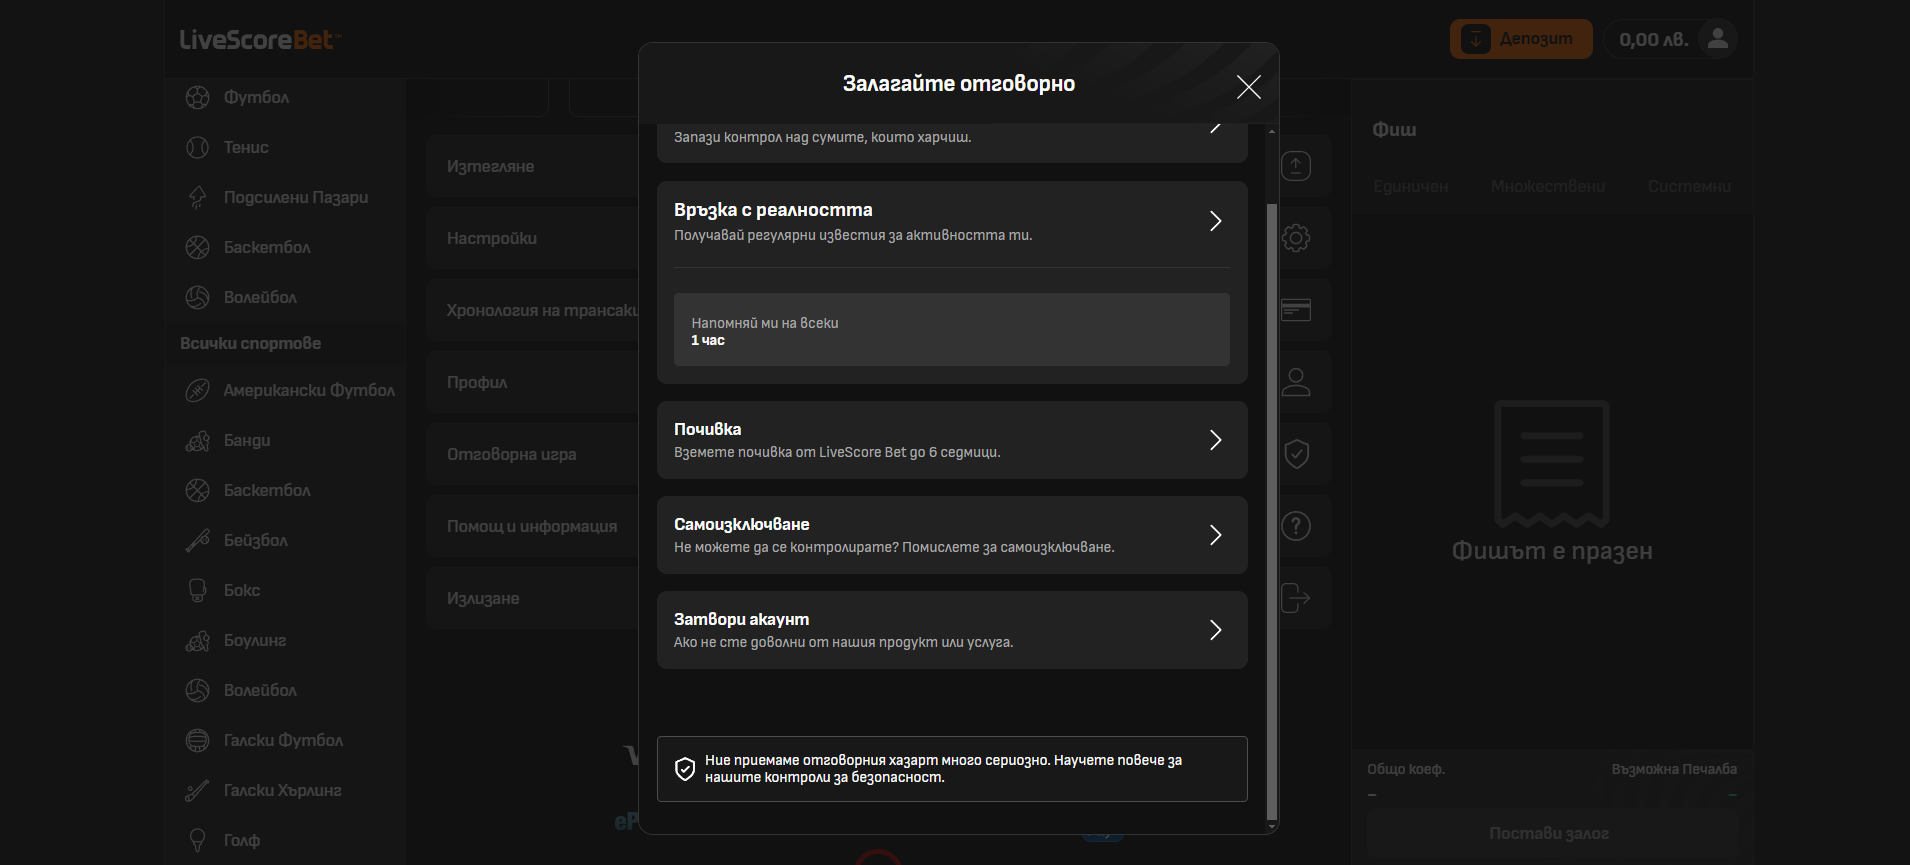Click the shield icon in the safety notice

tap(685, 769)
